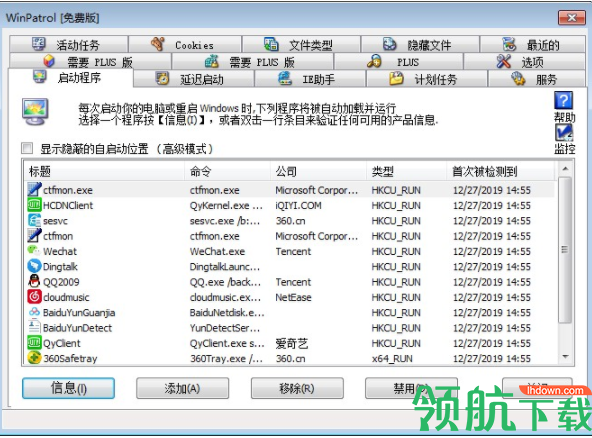
Task: Open the 活动任务 tab
Action: (69, 45)
